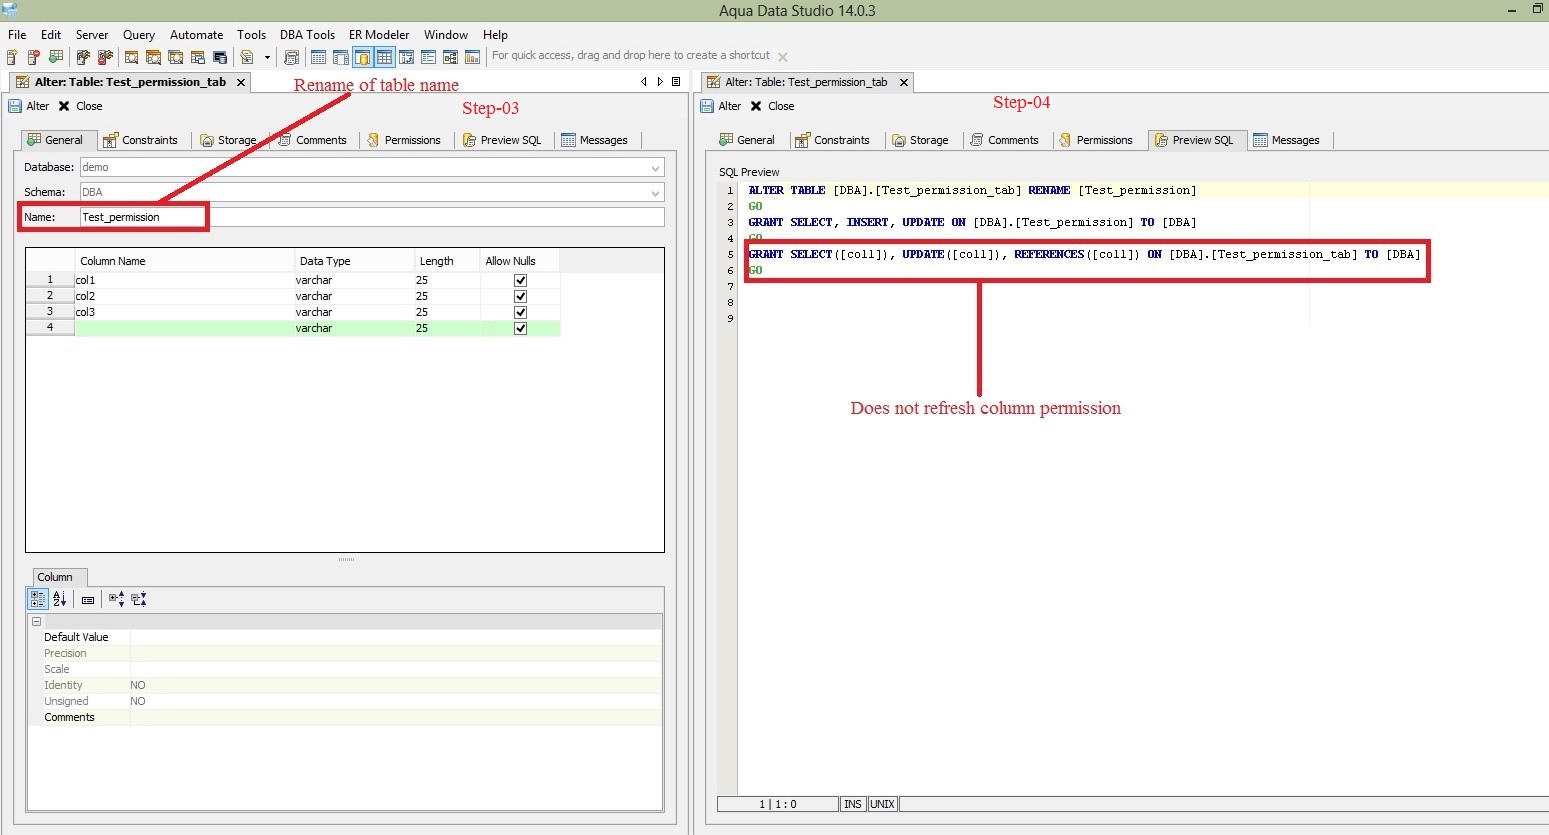Click the Default Value property field
The image size is (1549, 835).
pos(396,637)
